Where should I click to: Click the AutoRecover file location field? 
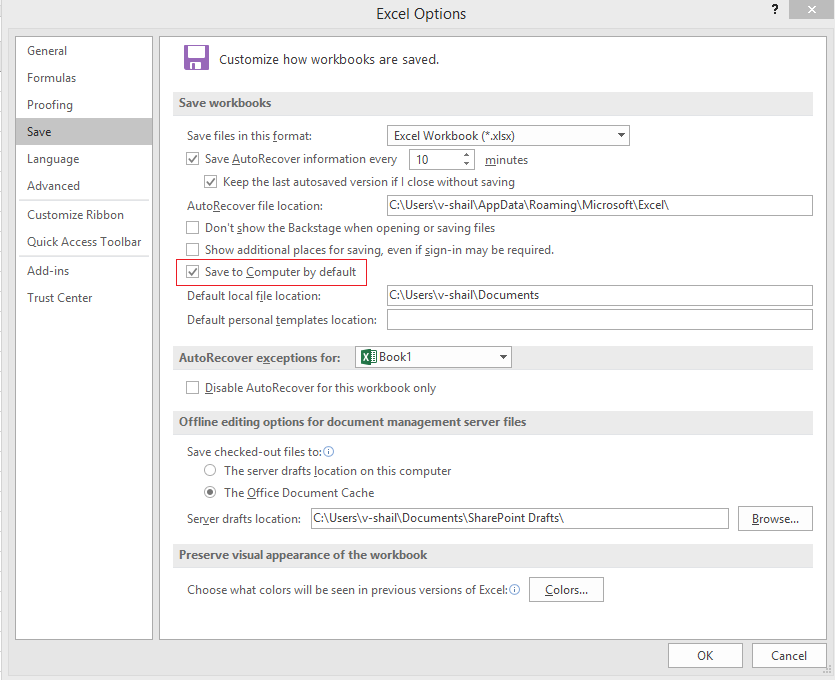pyautogui.click(x=600, y=205)
